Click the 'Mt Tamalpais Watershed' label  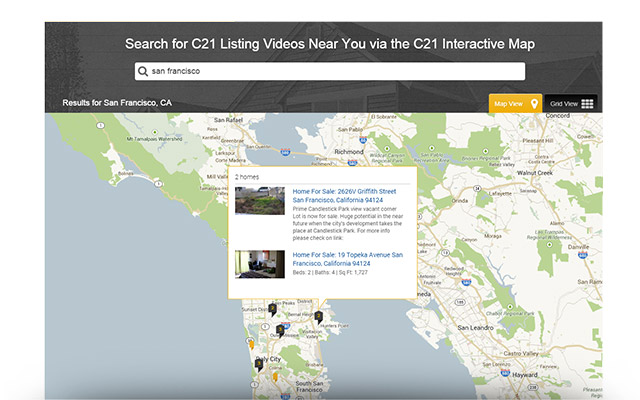coord(154,139)
